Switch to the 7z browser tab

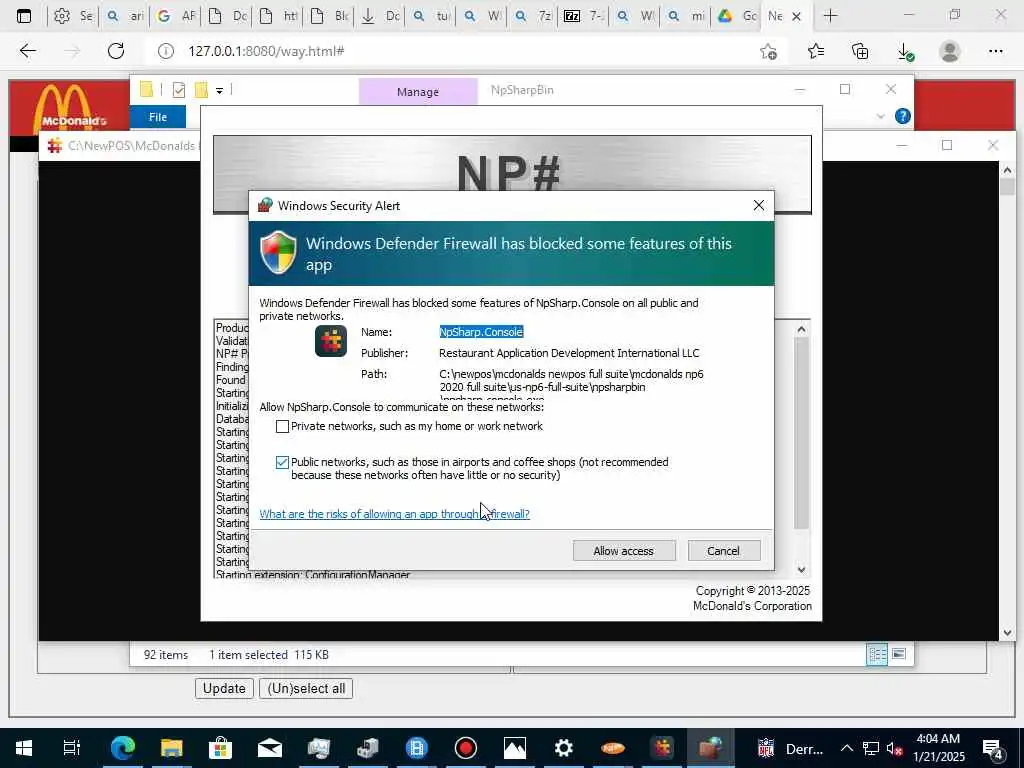click(533, 16)
